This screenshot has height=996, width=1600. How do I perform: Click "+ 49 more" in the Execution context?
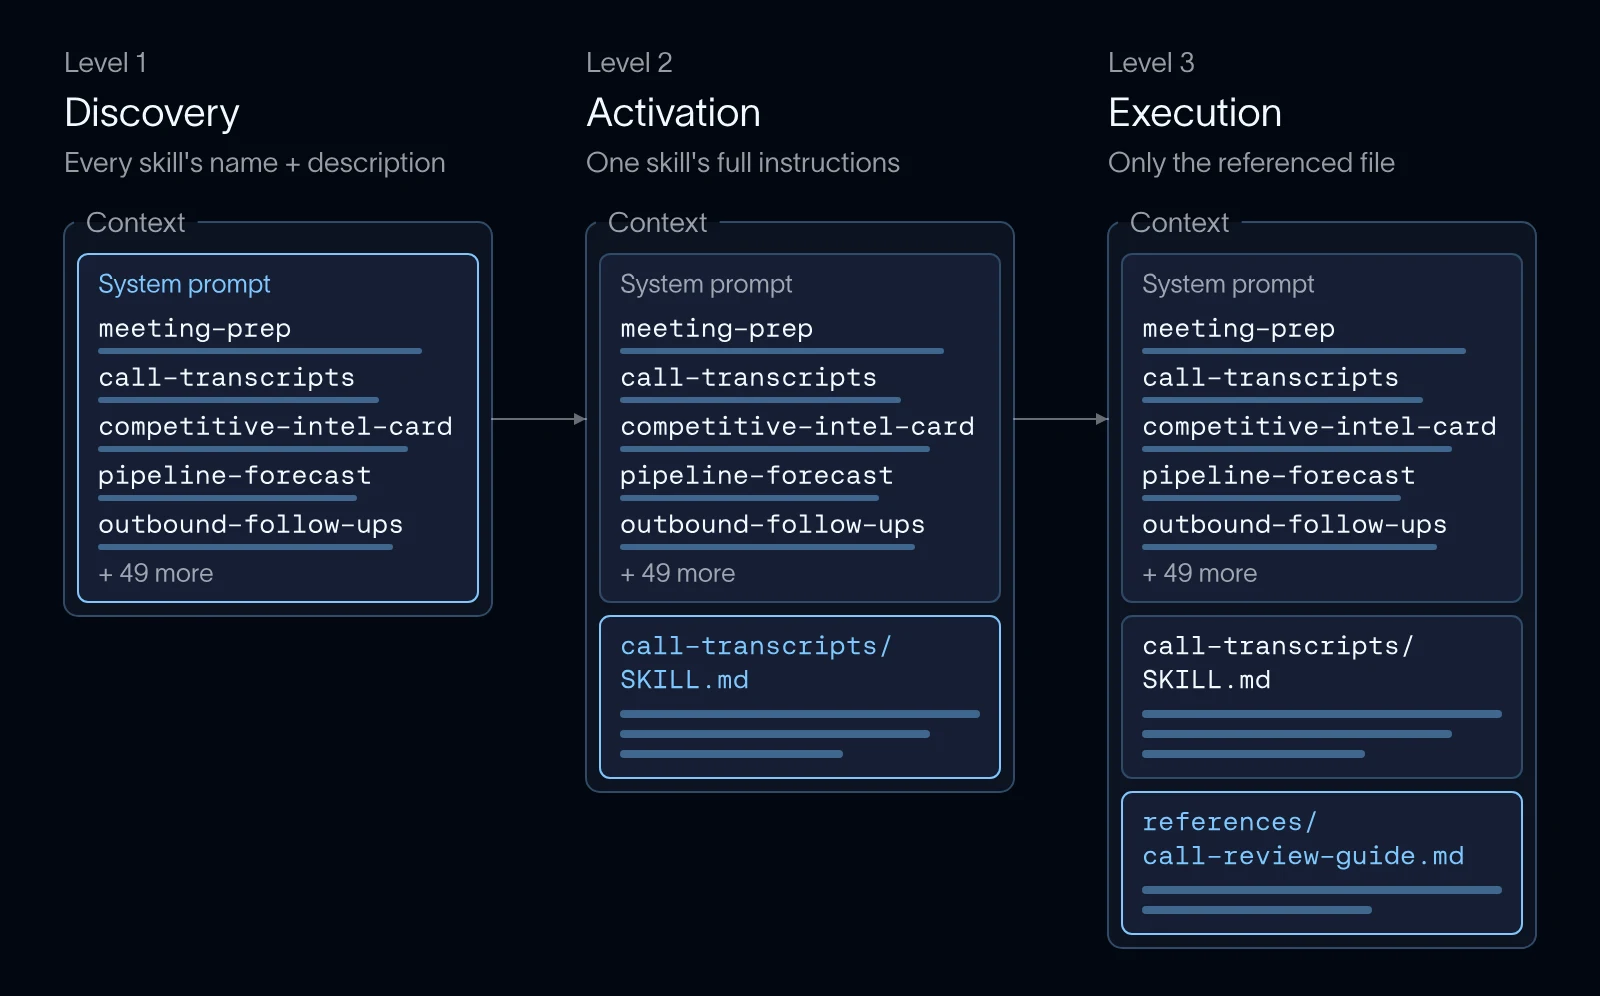(1200, 573)
